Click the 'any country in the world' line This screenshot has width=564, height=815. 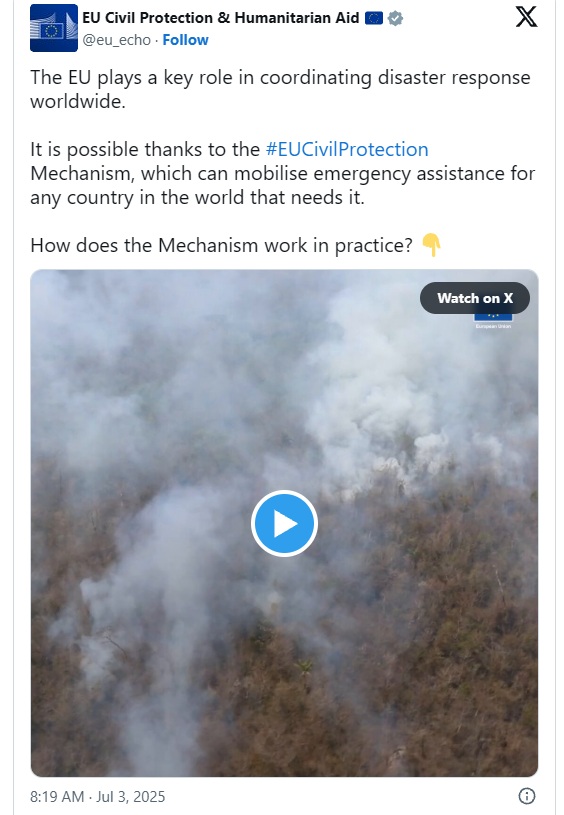pyautogui.click(x=198, y=198)
